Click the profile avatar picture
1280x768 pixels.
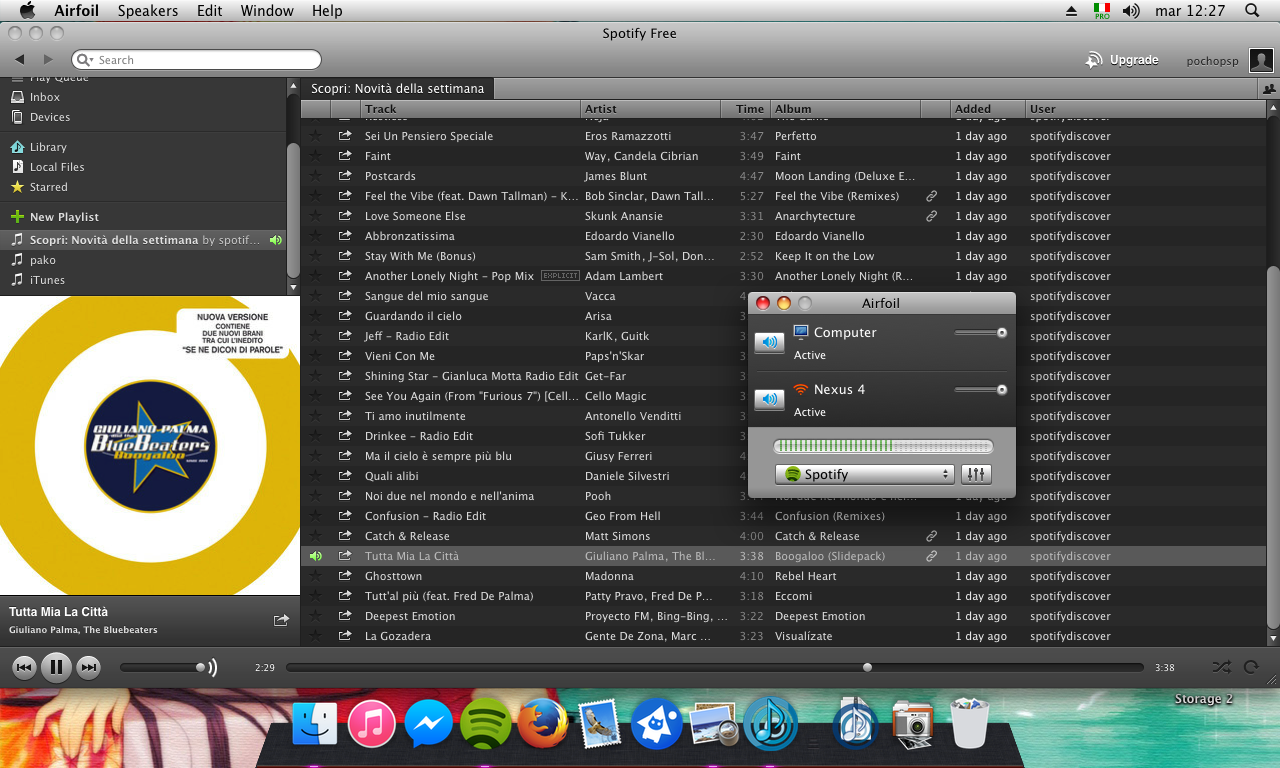(1261, 60)
